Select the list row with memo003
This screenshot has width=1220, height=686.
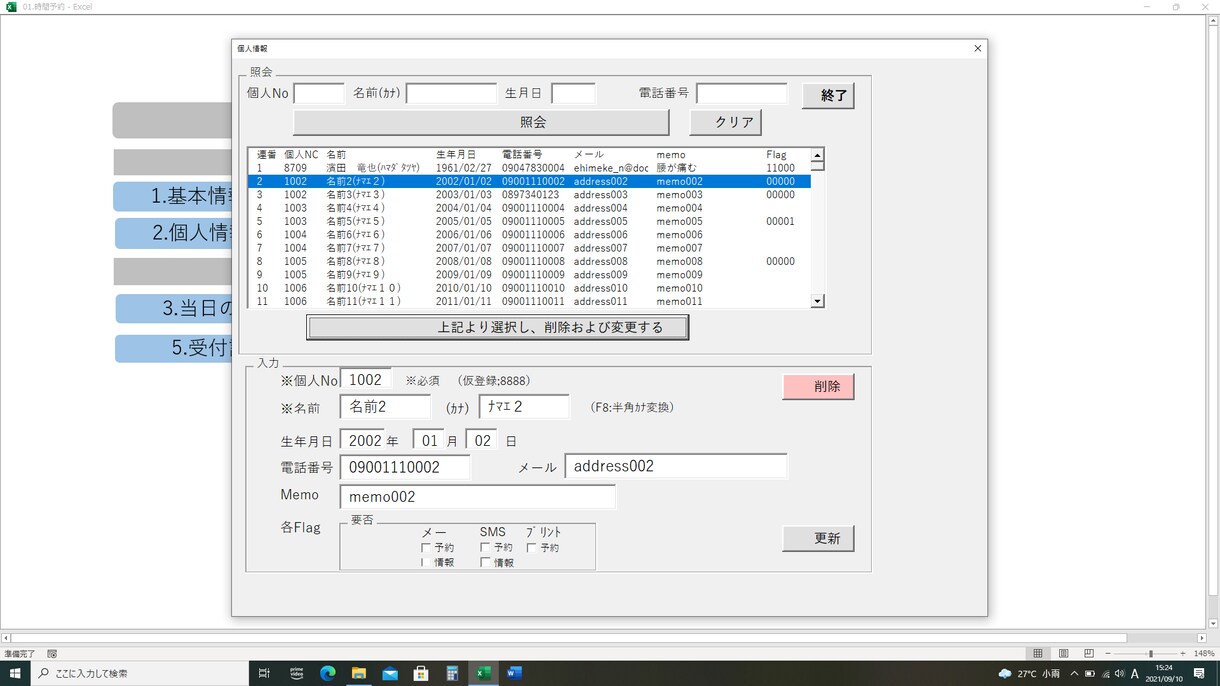[529, 195]
